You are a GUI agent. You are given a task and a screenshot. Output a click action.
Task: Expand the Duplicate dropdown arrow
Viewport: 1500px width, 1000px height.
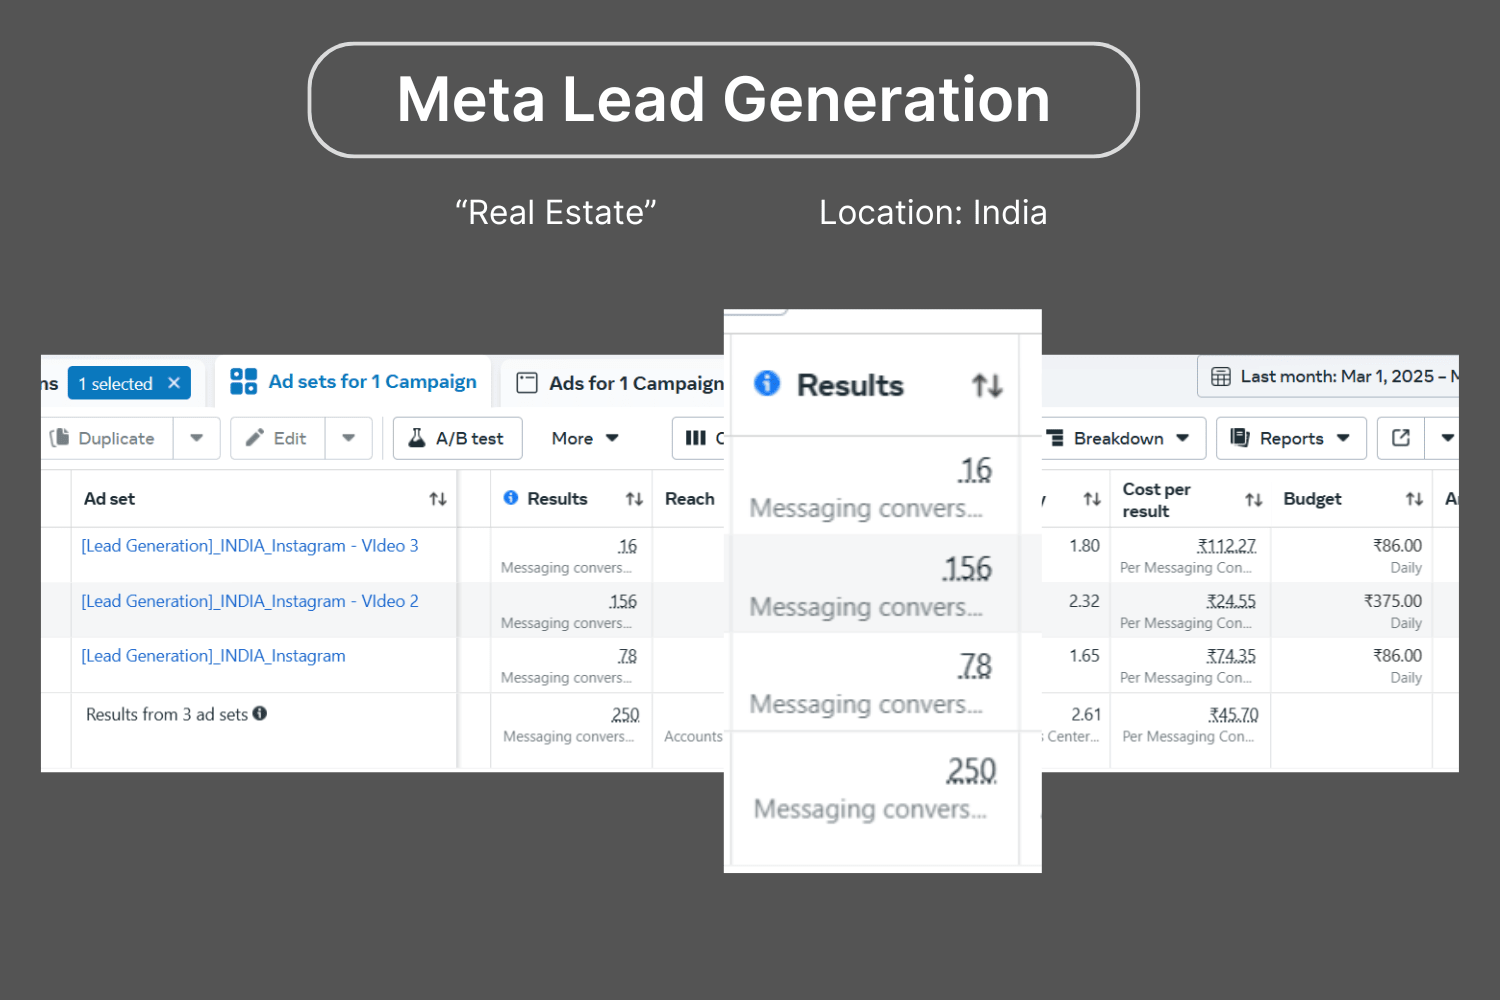pos(197,438)
